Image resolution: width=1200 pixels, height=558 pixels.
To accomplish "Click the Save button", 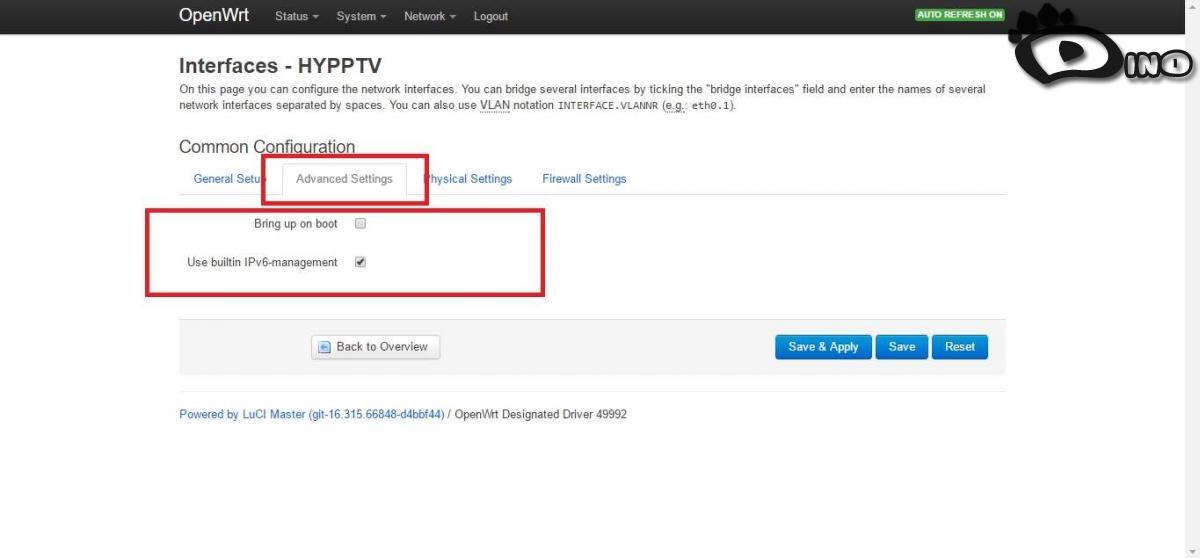I will coord(902,347).
